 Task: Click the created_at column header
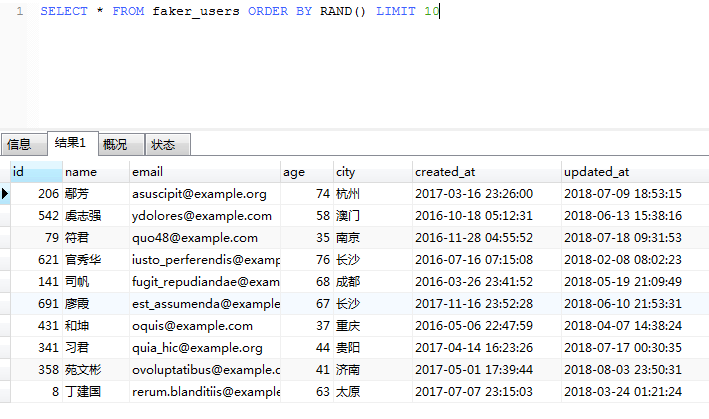click(487, 172)
